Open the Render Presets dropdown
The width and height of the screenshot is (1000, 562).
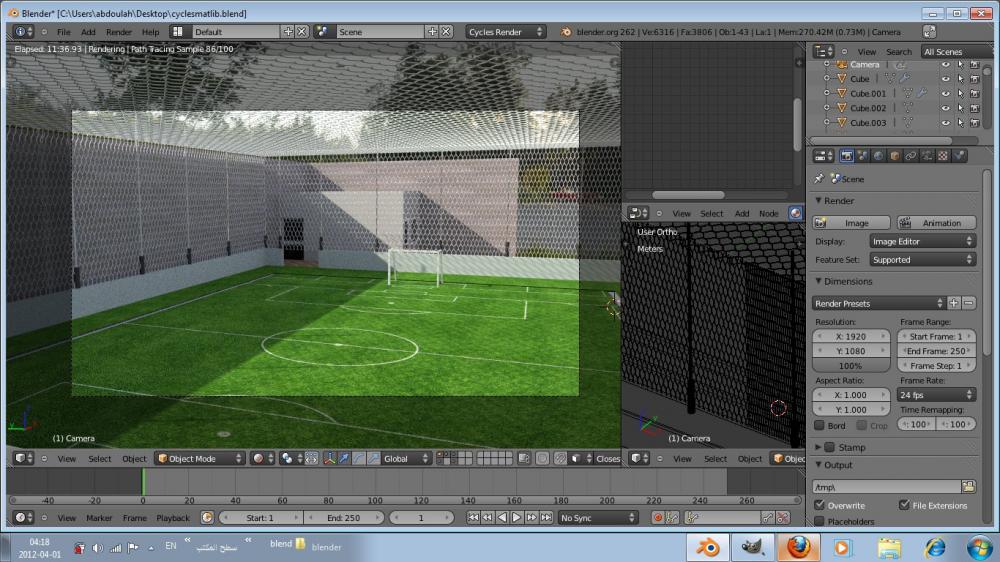(x=879, y=303)
